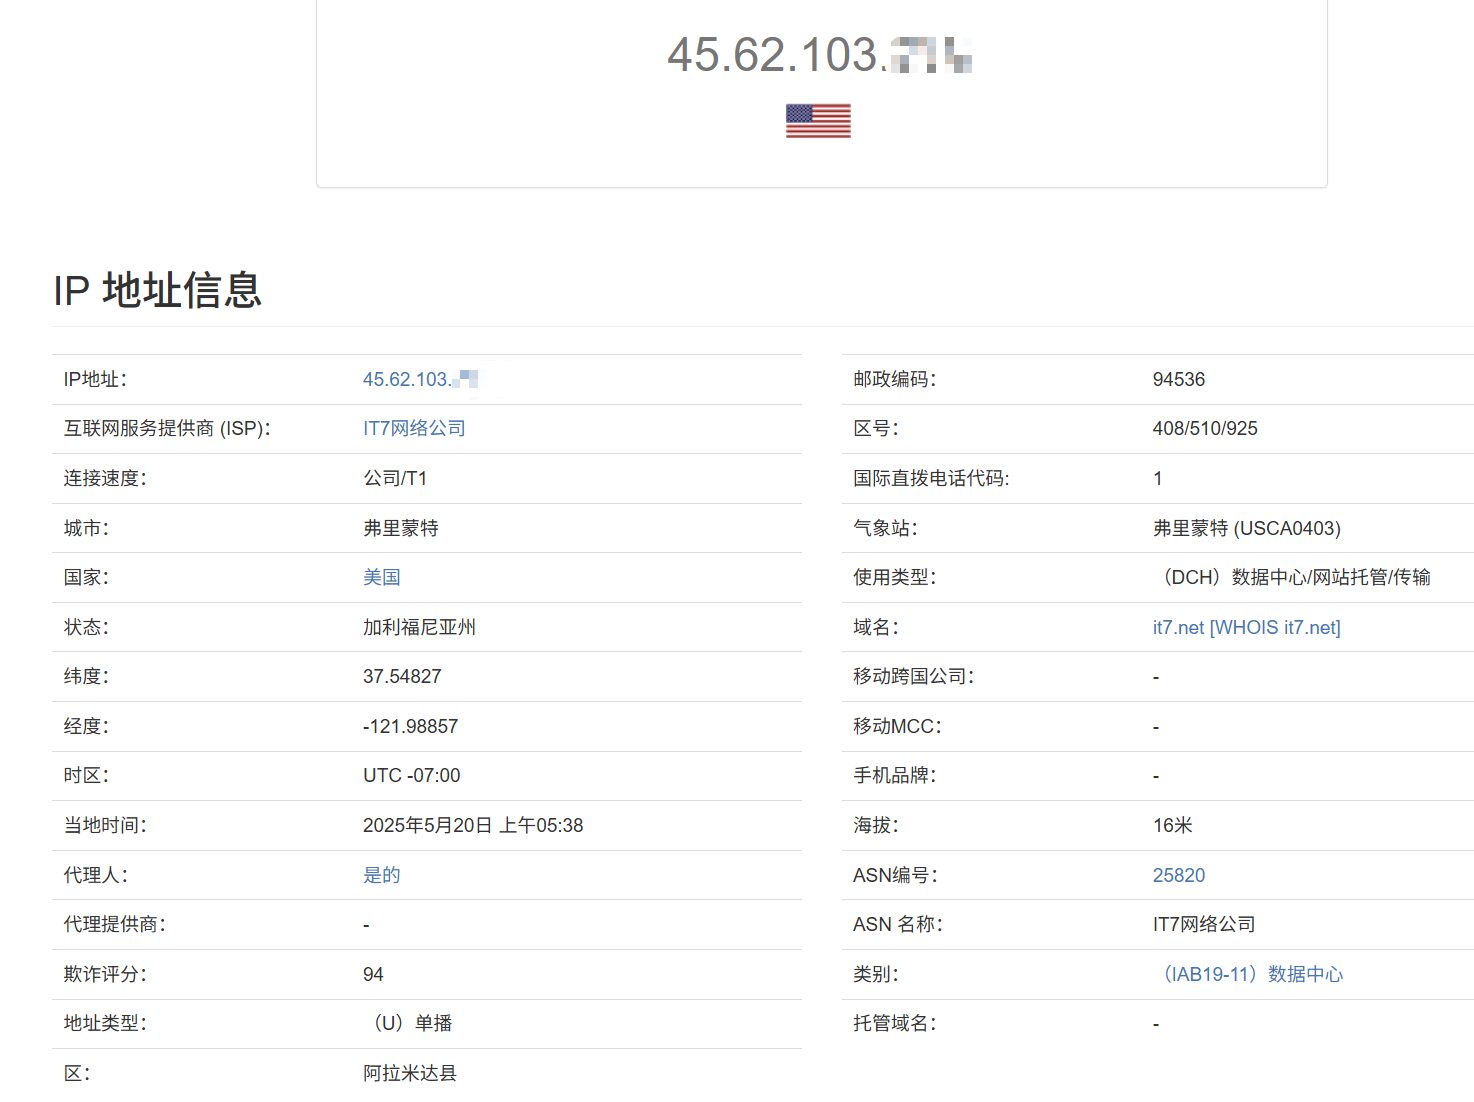Click the WHOIS it7.net link
The width and height of the screenshot is (1474, 1102).
click(1276, 628)
